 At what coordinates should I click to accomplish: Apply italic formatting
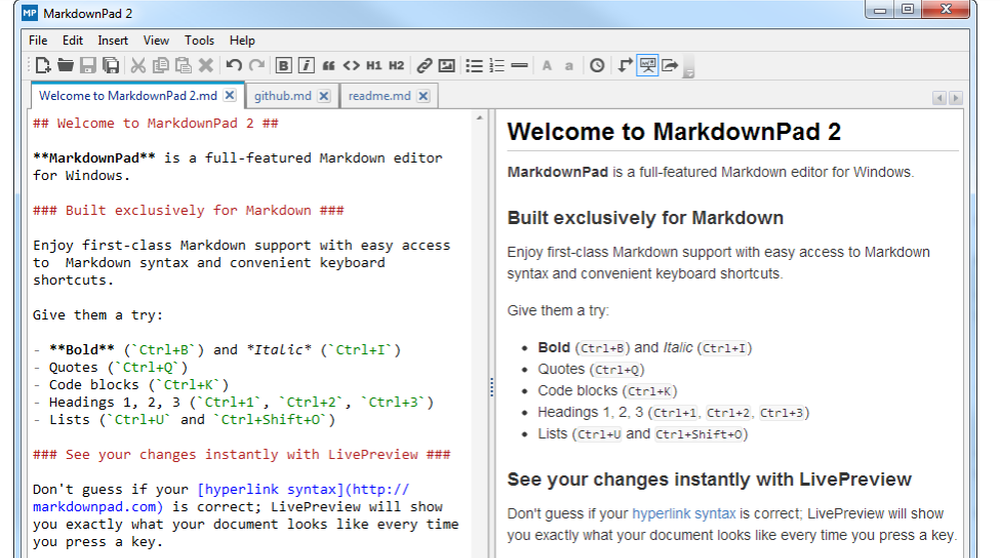pos(306,65)
